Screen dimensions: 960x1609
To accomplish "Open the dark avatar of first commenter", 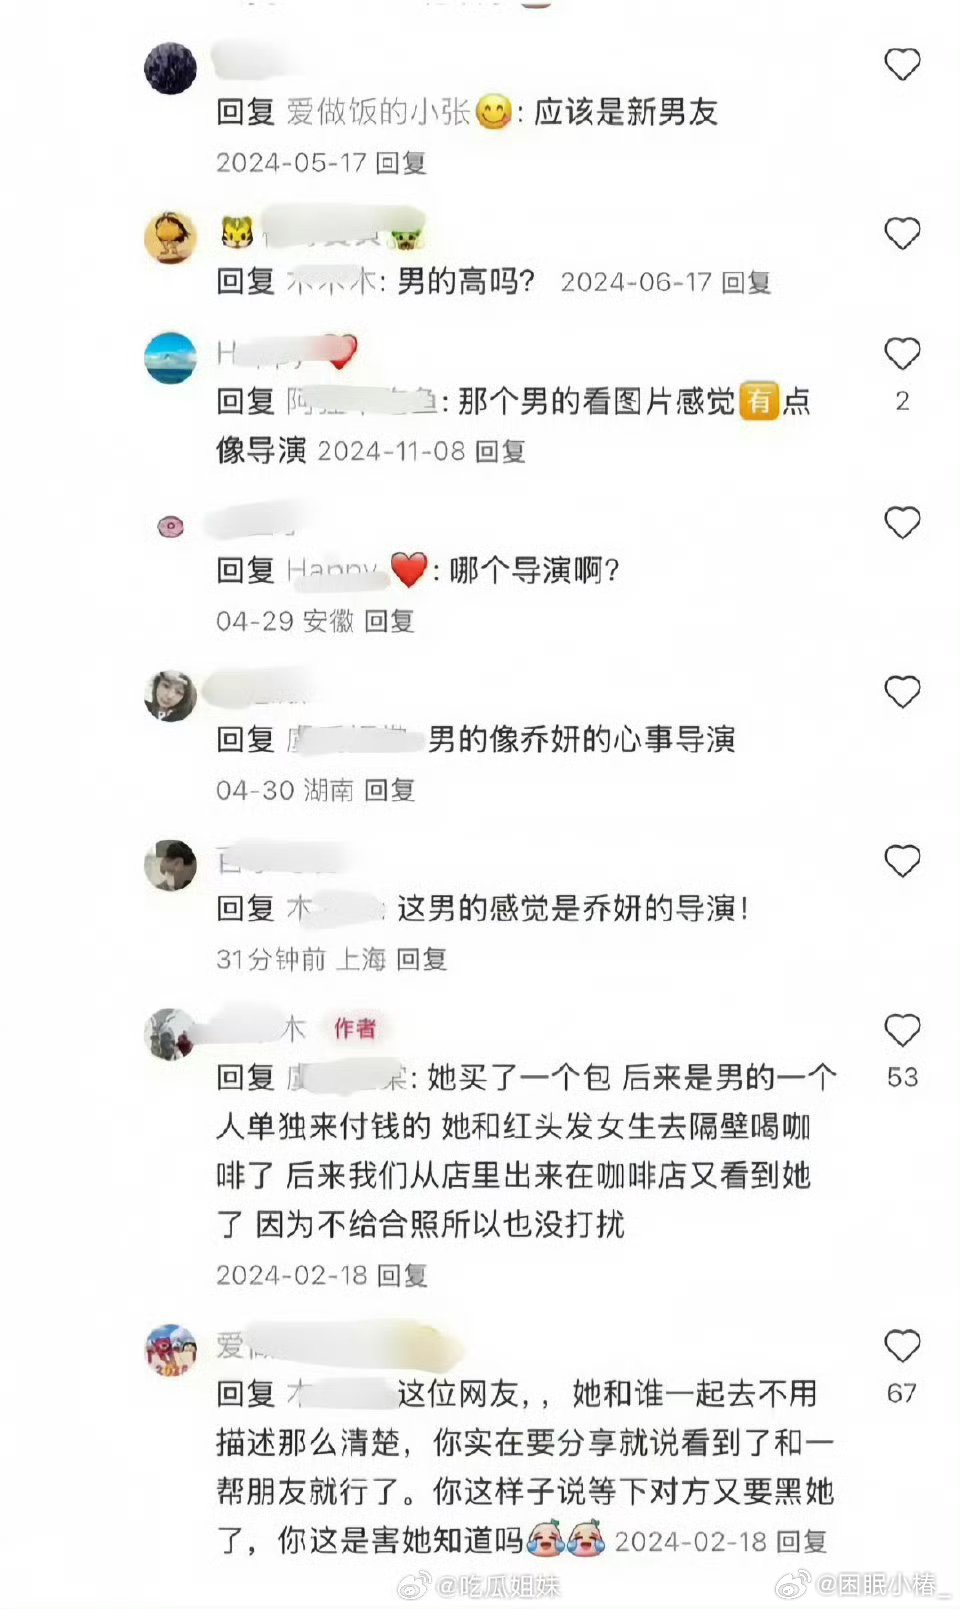I will click(x=171, y=68).
